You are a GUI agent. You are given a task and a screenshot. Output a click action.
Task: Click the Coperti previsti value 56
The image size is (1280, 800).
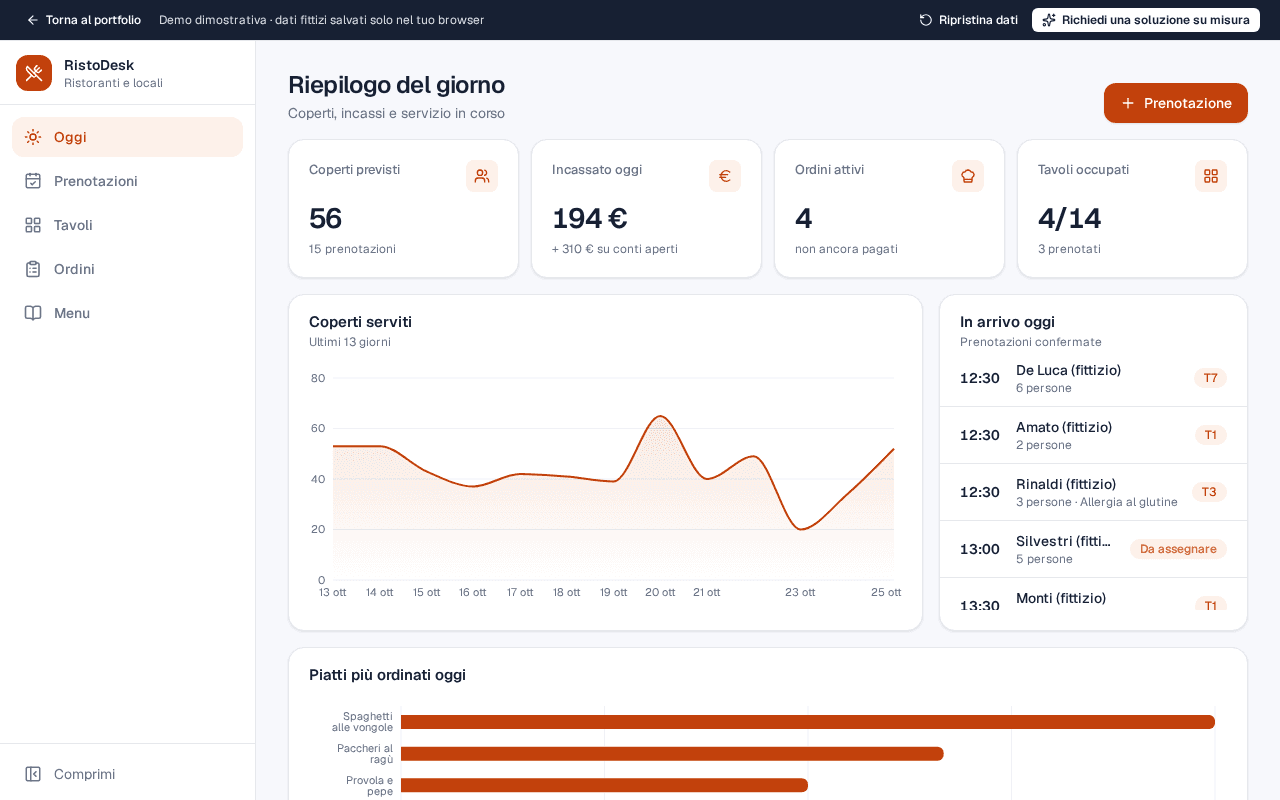(326, 218)
